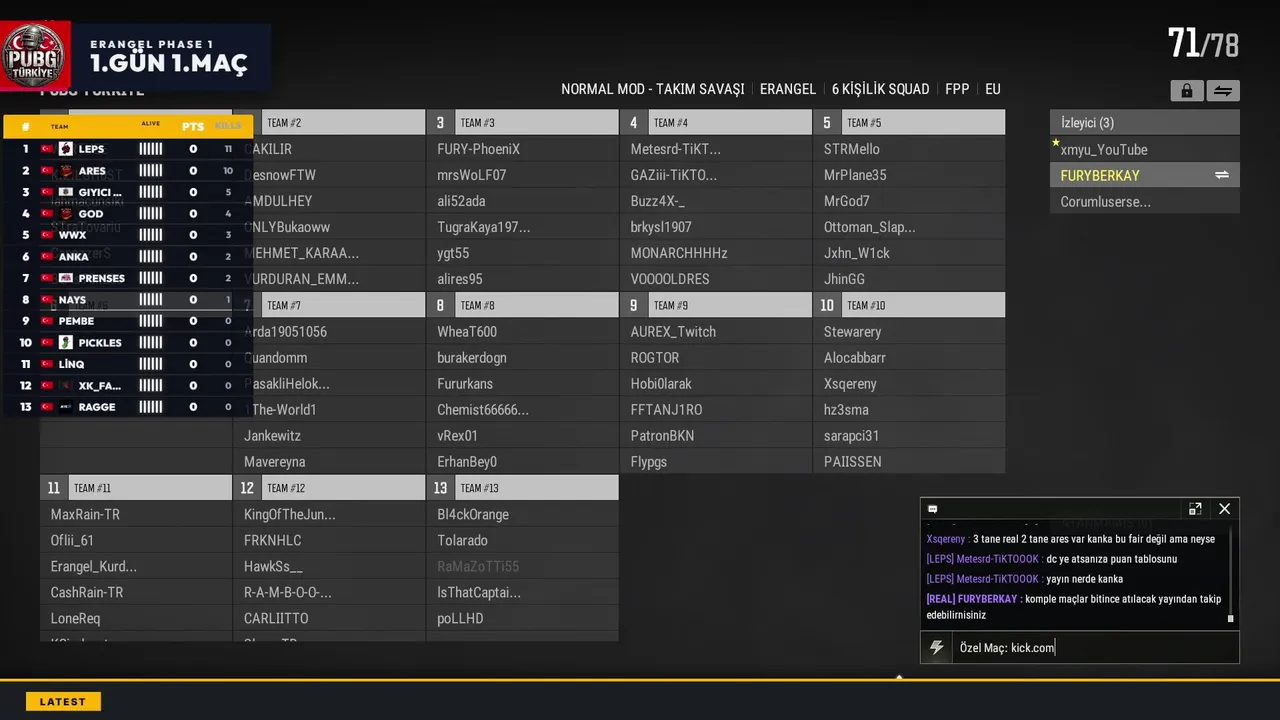Viewport: 1280px width, 720px height.
Task: Click player AUREX_Twitch in Team 9
Action: 716,331
